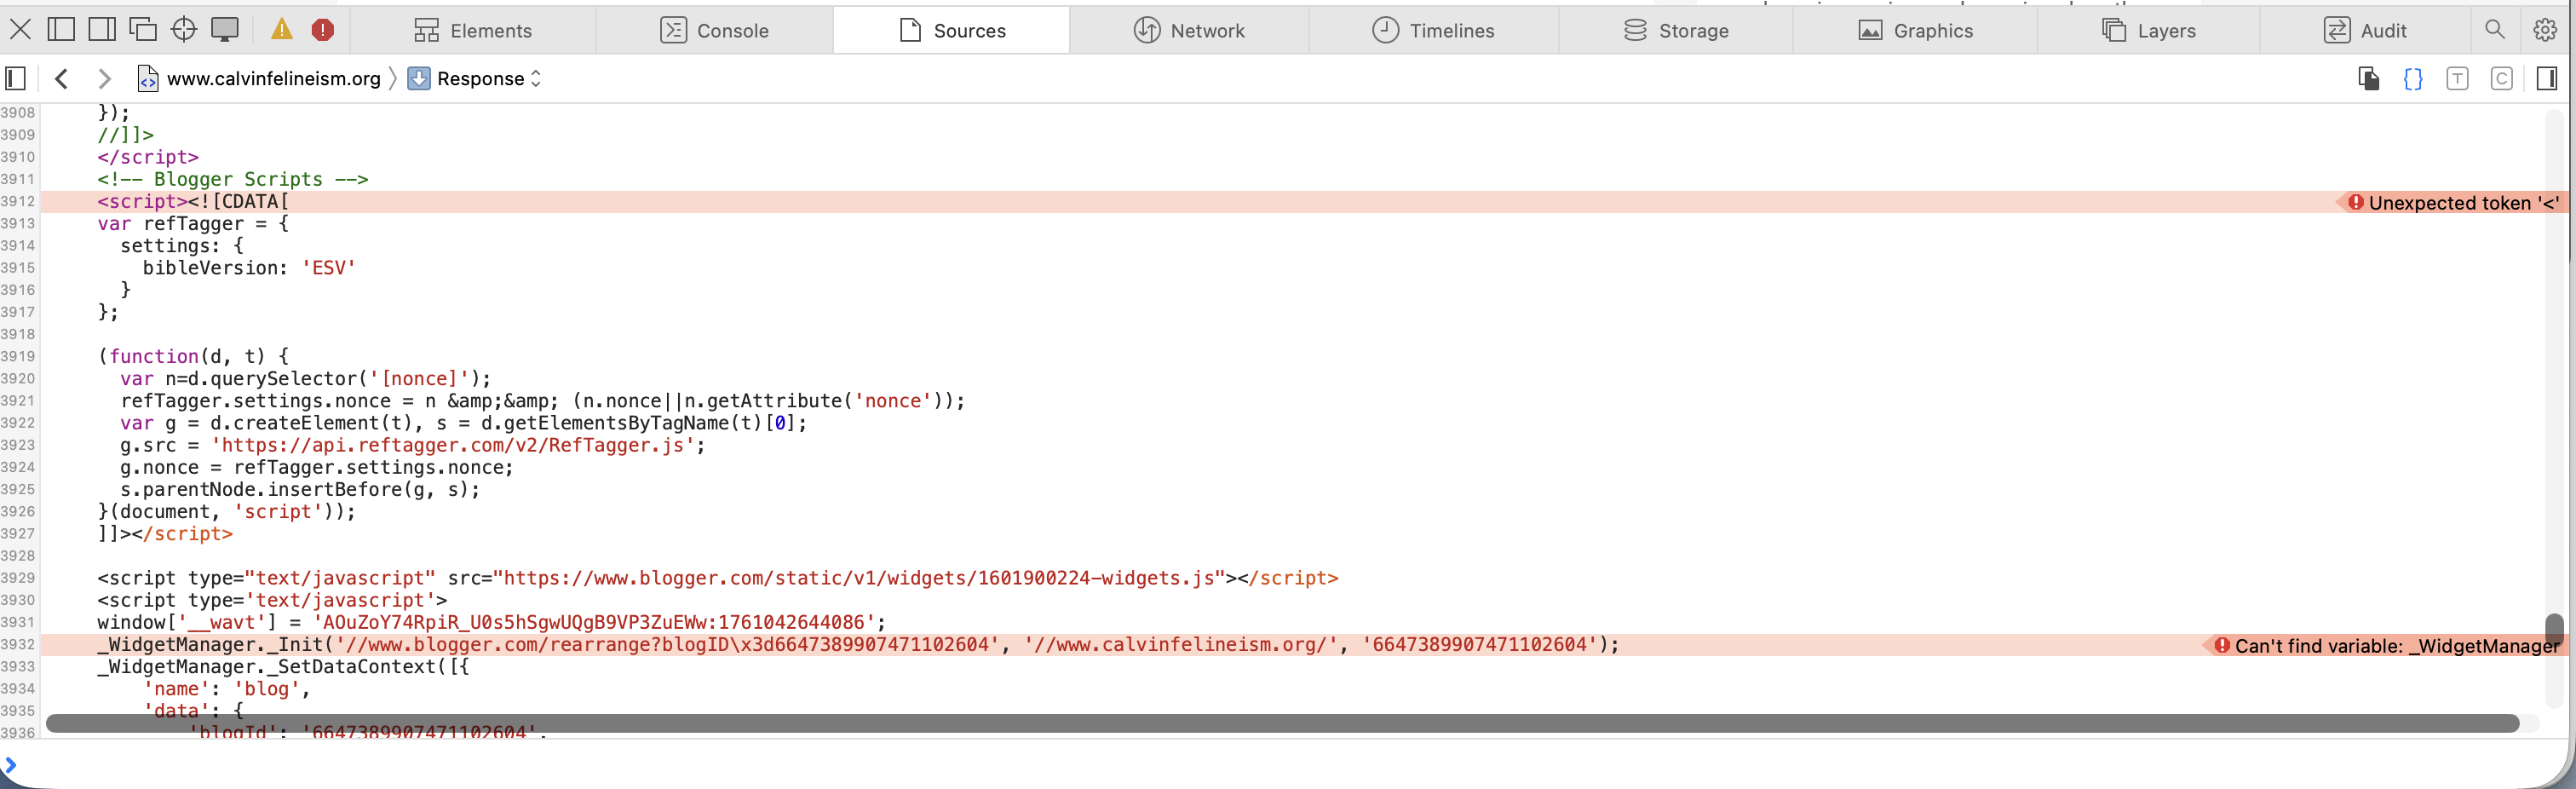Toggle the device settings monitor icon
This screenshot has height=789, width=2576.
click(225, 30)
